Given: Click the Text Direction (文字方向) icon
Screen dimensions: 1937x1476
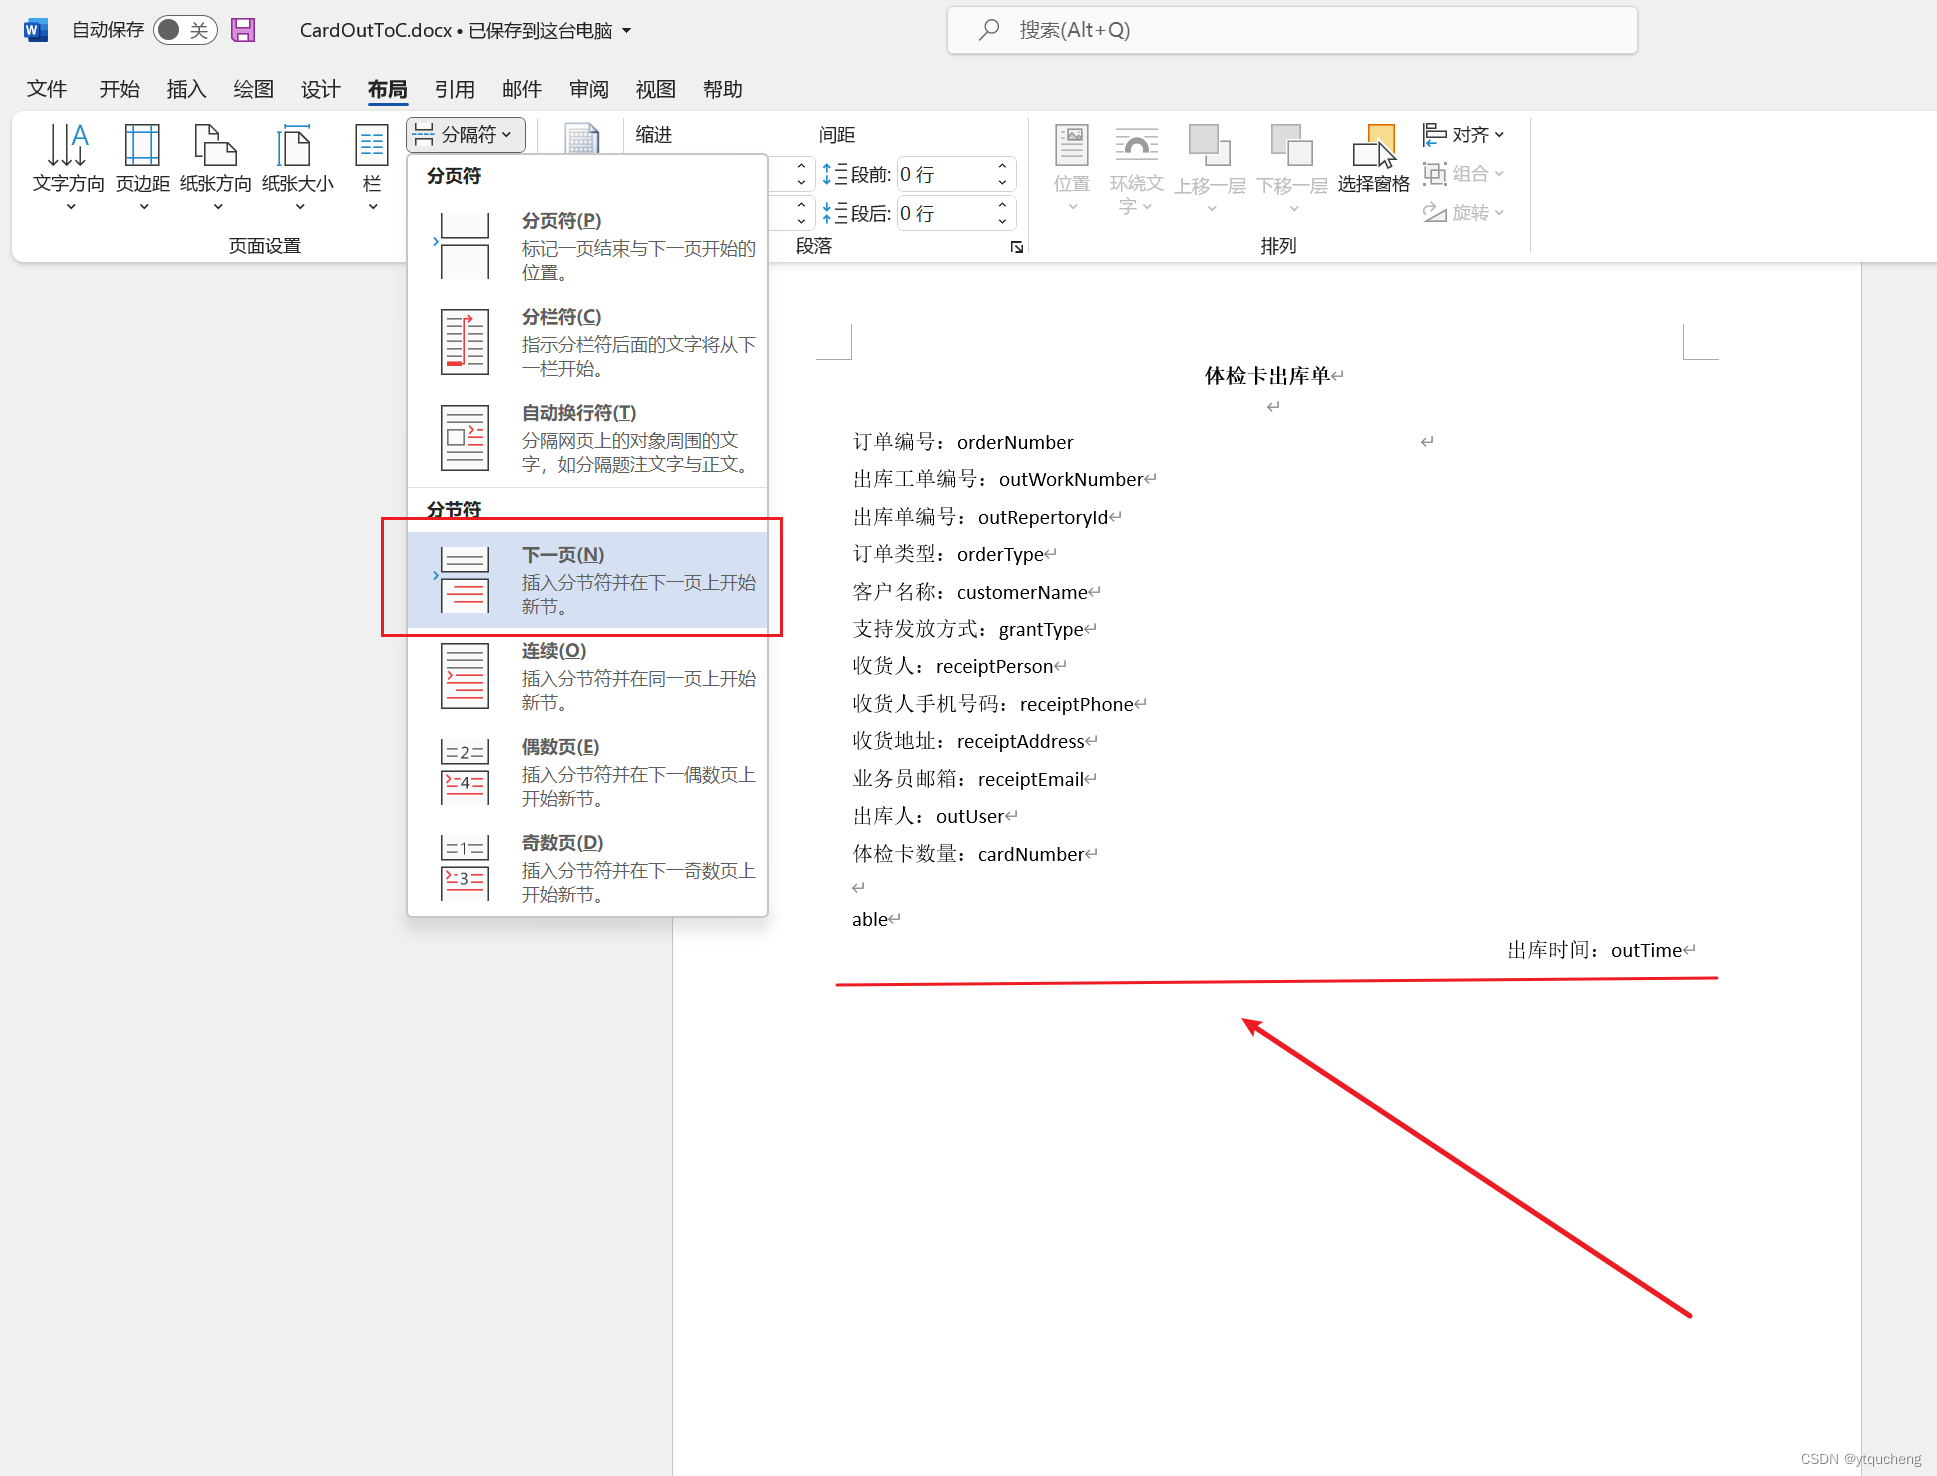Looking at the screenshot, I should coord(68,147).
